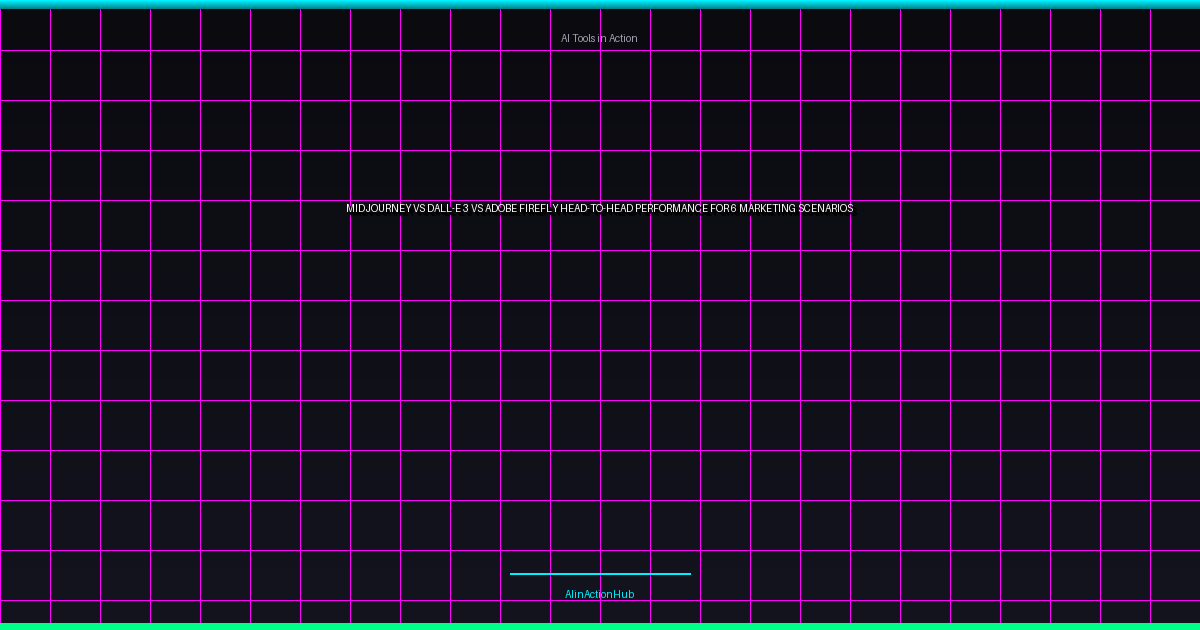Select the word SCENARIOS in the headline
This screenshot has width=1200, height=630.
pyautogui.click(x=826, y=209)
